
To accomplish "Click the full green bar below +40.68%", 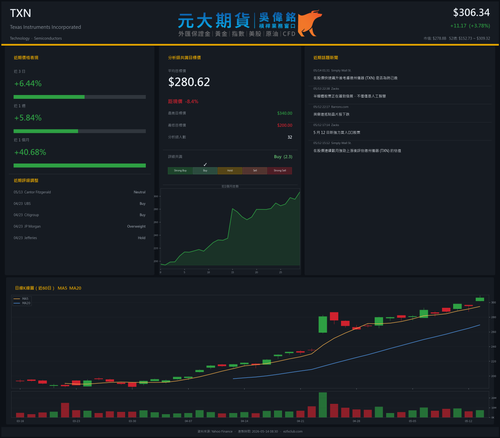I will 80,166.
